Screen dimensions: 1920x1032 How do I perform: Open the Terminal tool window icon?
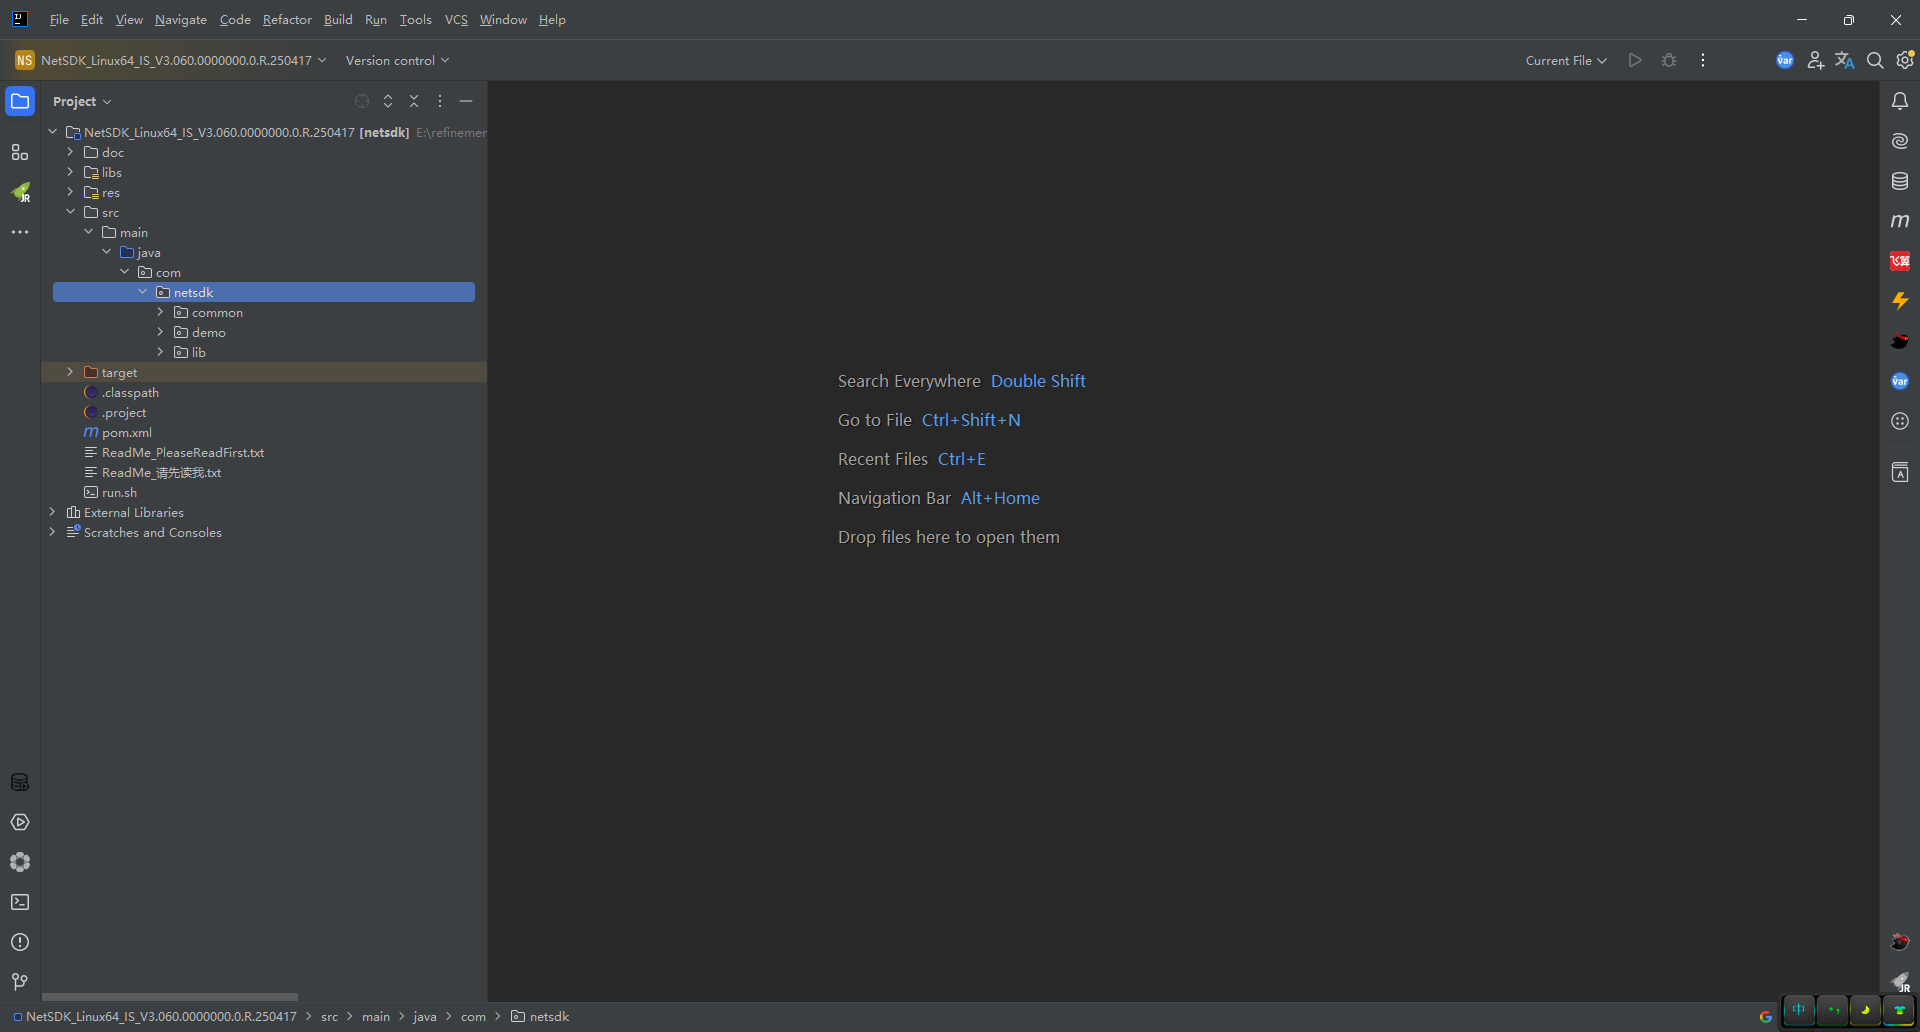coord(20,902)
